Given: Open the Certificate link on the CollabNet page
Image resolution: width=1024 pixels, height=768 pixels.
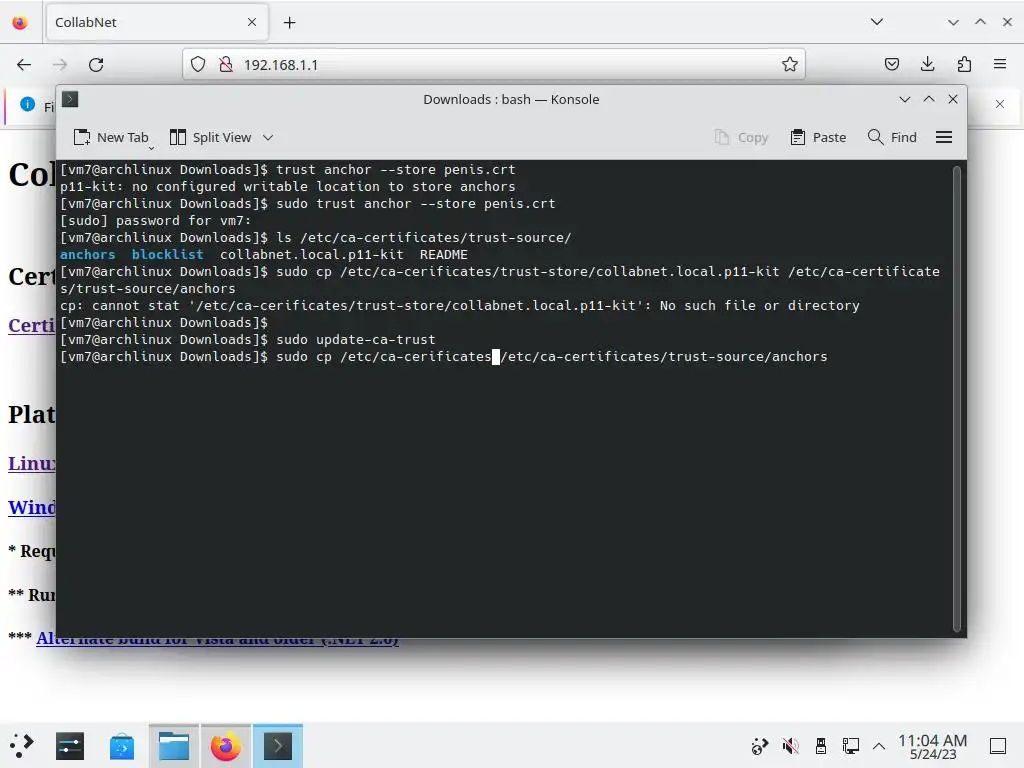Looking at the screenshot, I should (x=31, y=325).
